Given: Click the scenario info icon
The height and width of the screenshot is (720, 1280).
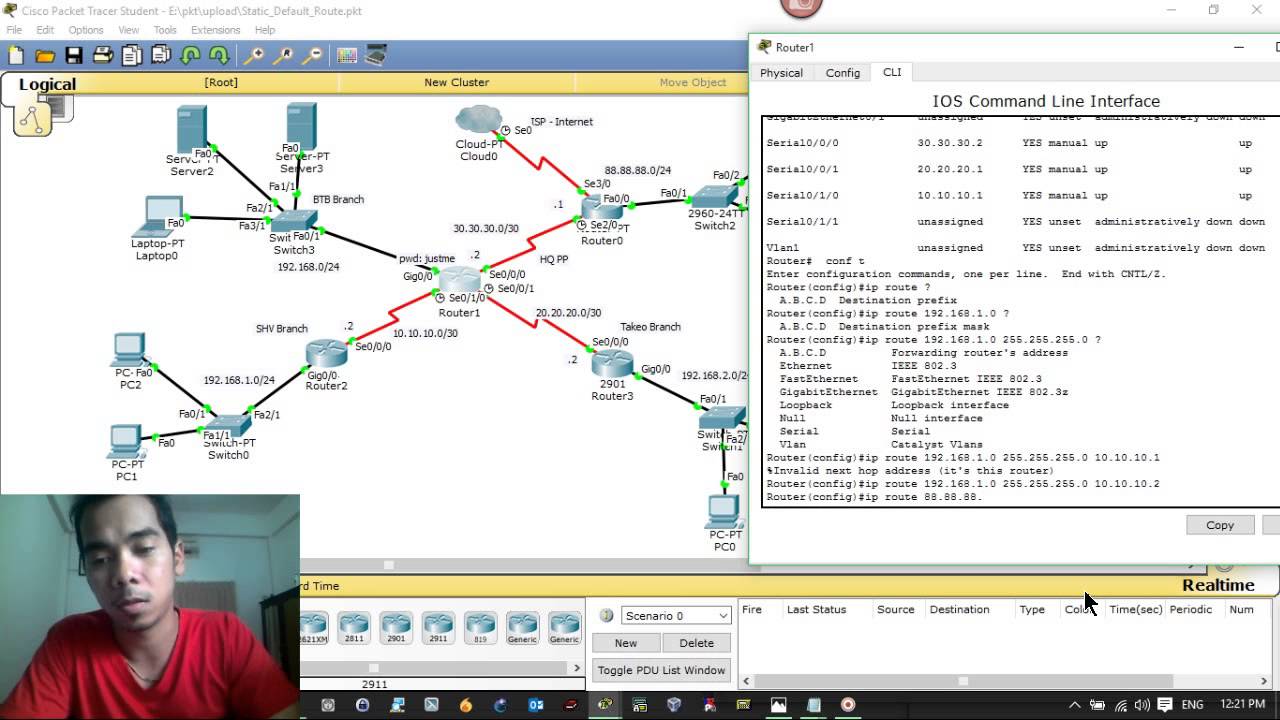Looking at the screenshot, I should 606,616.
